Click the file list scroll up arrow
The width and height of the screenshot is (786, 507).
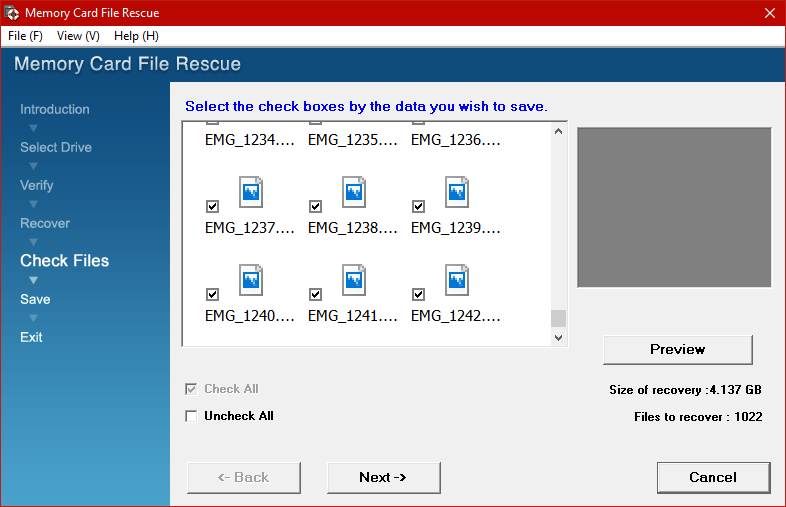[558, 131]
